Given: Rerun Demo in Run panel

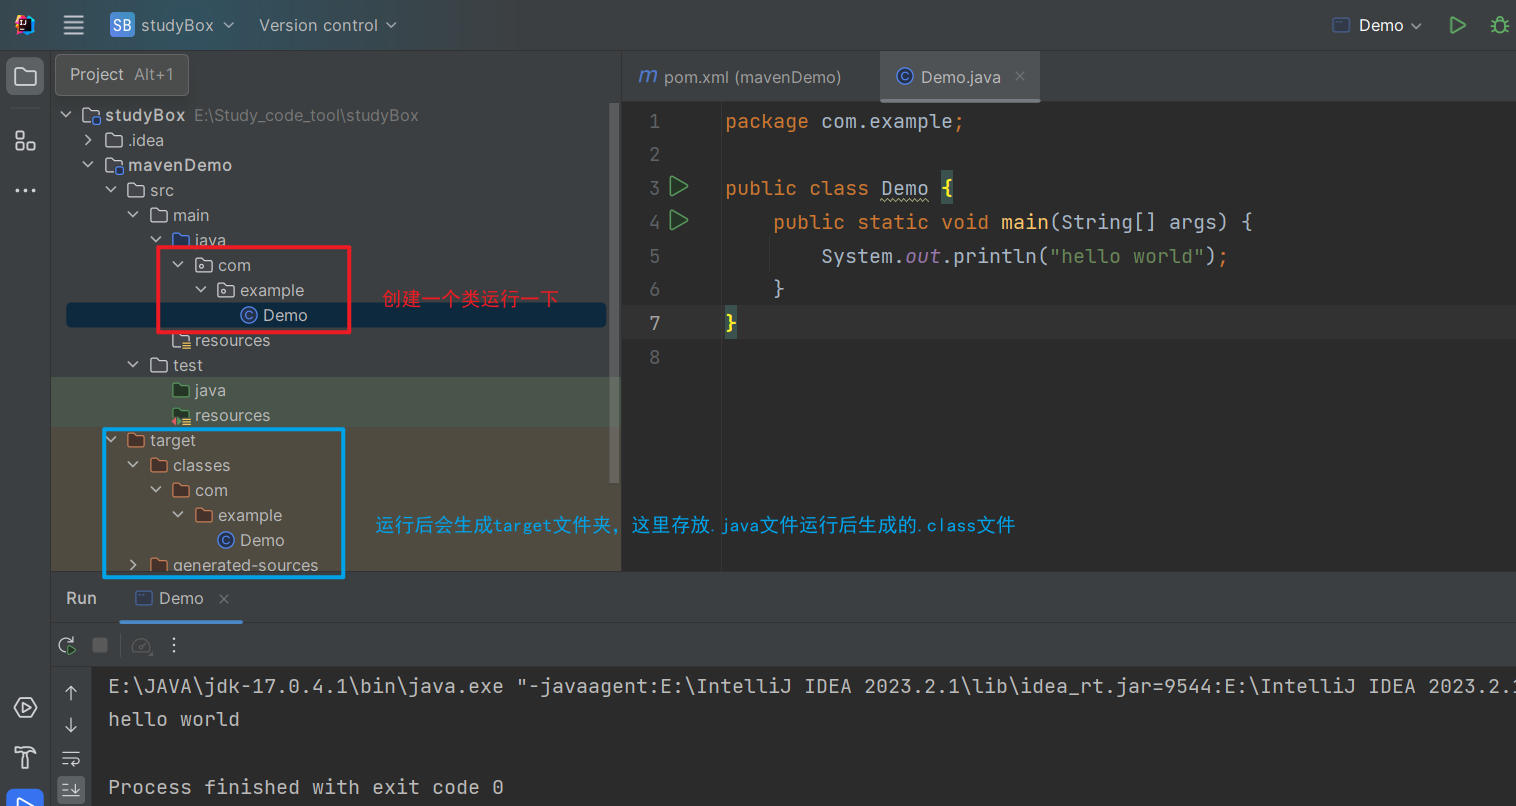Looking at the screenshot, I should pos(67,645).
